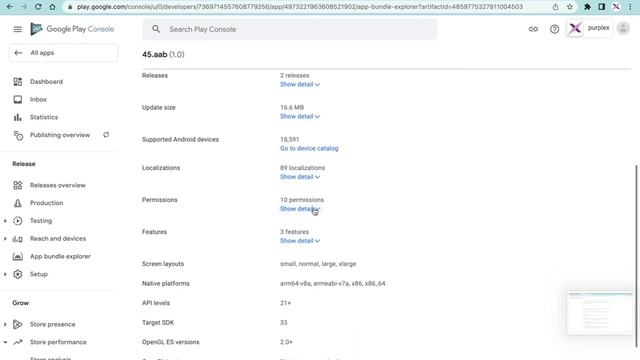Screen dimensions: 640x360
Task: Open the screenshot preview thumbnail
Action: [x=600, y=313]
